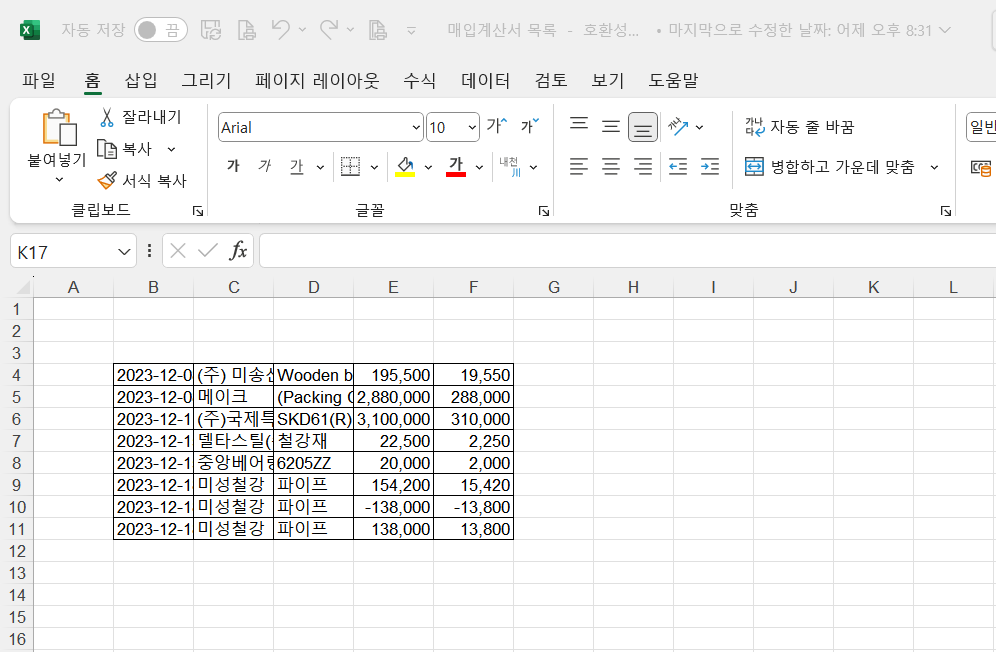
Task: Toggle Bold (굵게 가) formatting
Action: tap(233, 166)
